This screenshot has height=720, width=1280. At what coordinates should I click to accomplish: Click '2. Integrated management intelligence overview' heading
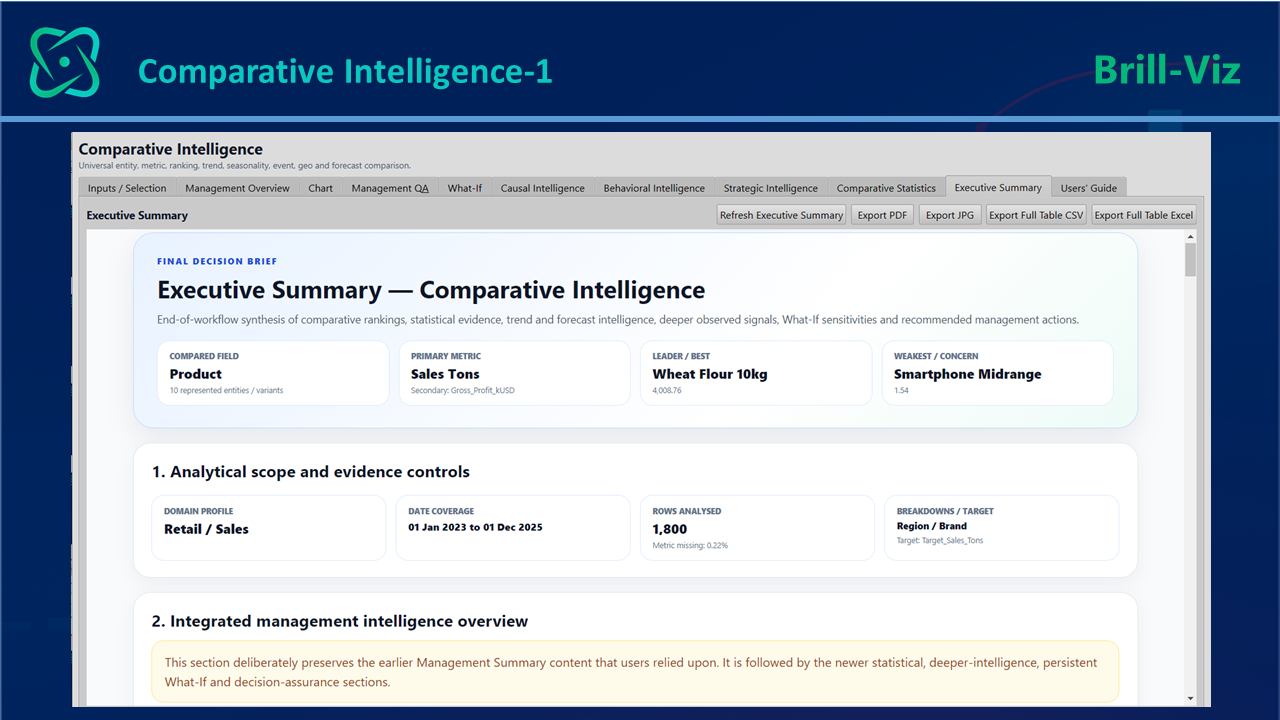tap(340, 621)
